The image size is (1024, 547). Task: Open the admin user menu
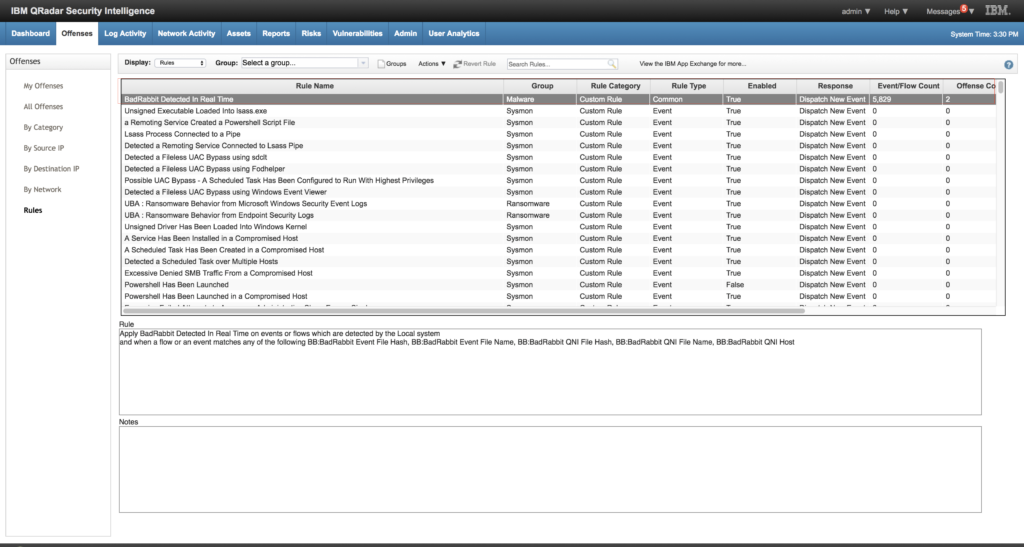pos(856,11)
